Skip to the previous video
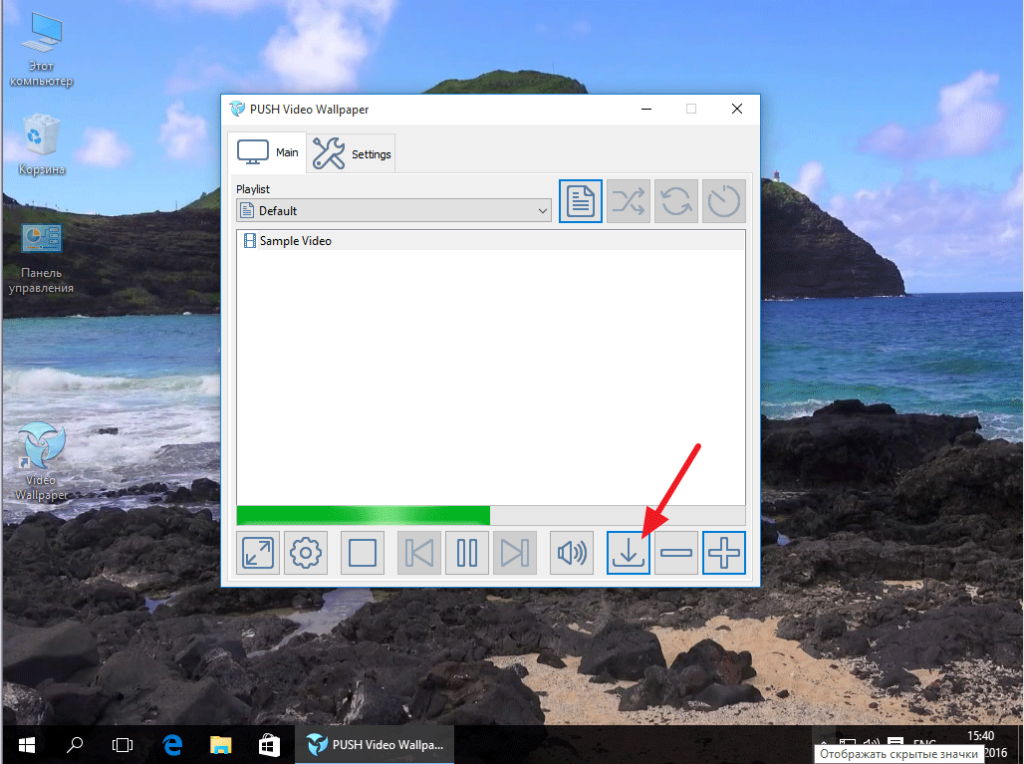1024x764 pixels. pyautogui.click(x=419, y=553)
